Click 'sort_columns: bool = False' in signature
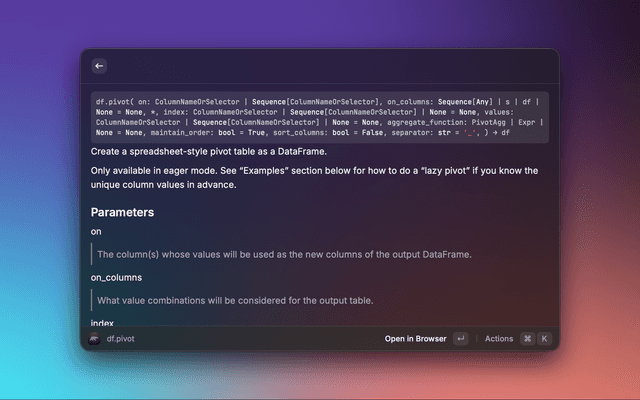Viewport: 640px width, 400px height. tap(303, 132)
